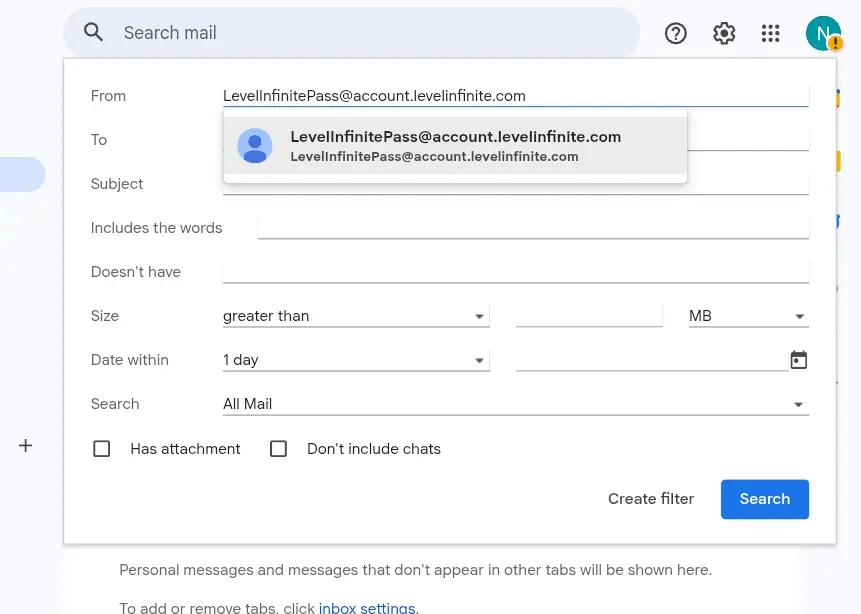861x614 pixels.
Task: Focus the date input field
Action: (x=652, y=360)
